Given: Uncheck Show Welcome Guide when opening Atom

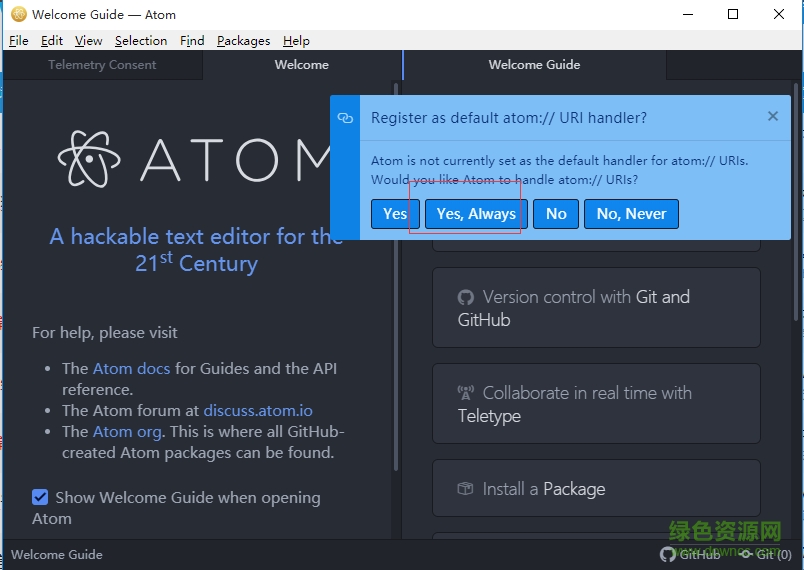Looking at the screenshot, I should (40, 497).
